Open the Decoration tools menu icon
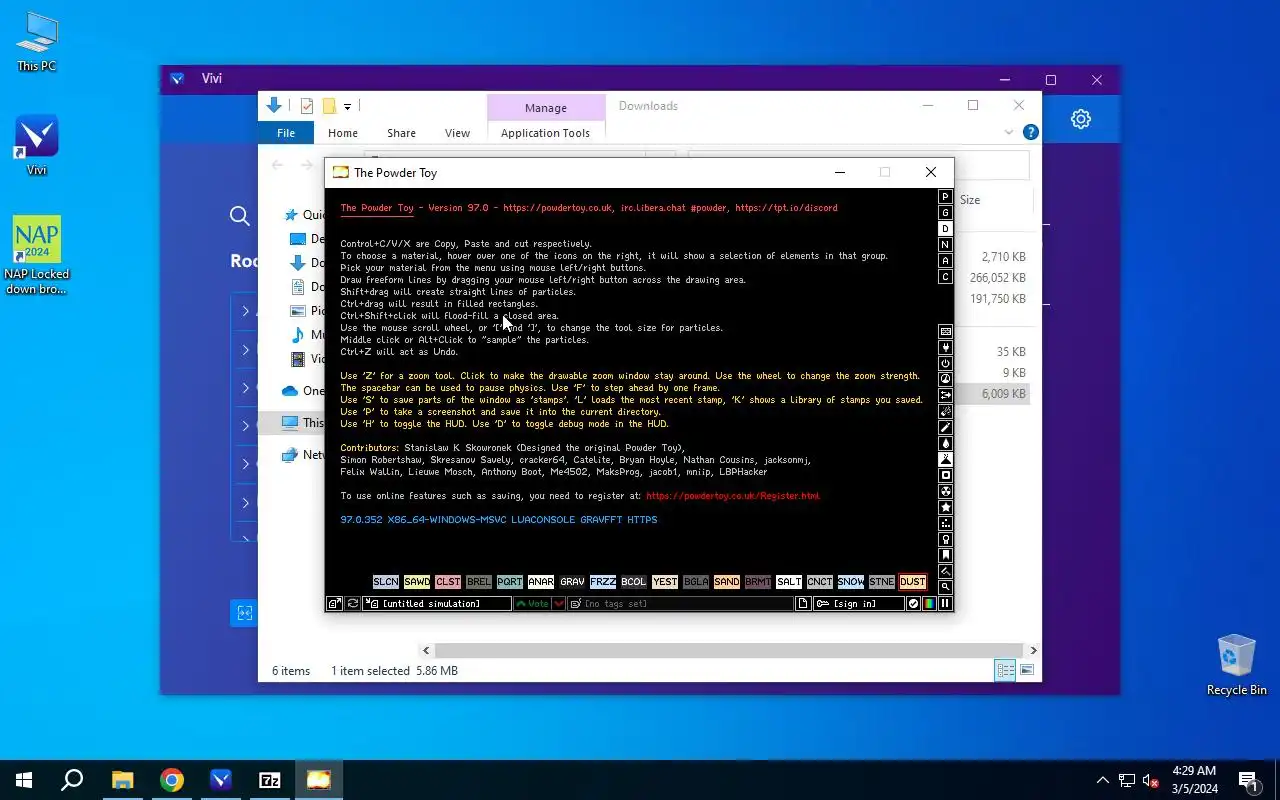 coord(945,571)
